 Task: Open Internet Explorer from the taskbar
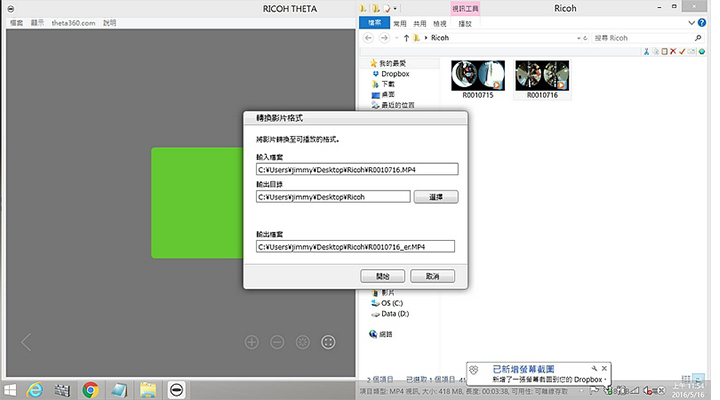click(35, 390)
